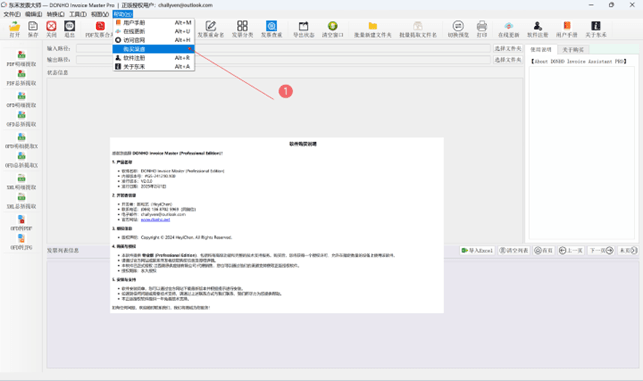Image resolution: width=643 pixels, height=381 pixels.
Task: Click the 上一页 previous page button
Action: [x=571, y=250]
